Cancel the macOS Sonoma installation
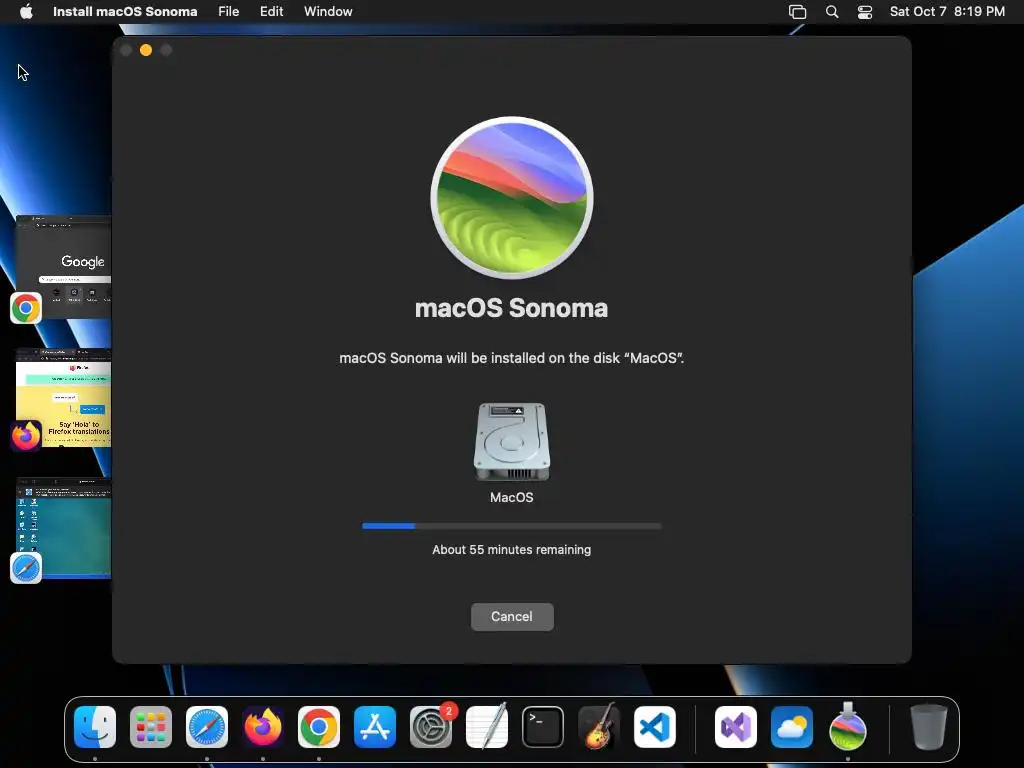Screen dimensions: 1024x768 tap(512, 616)
